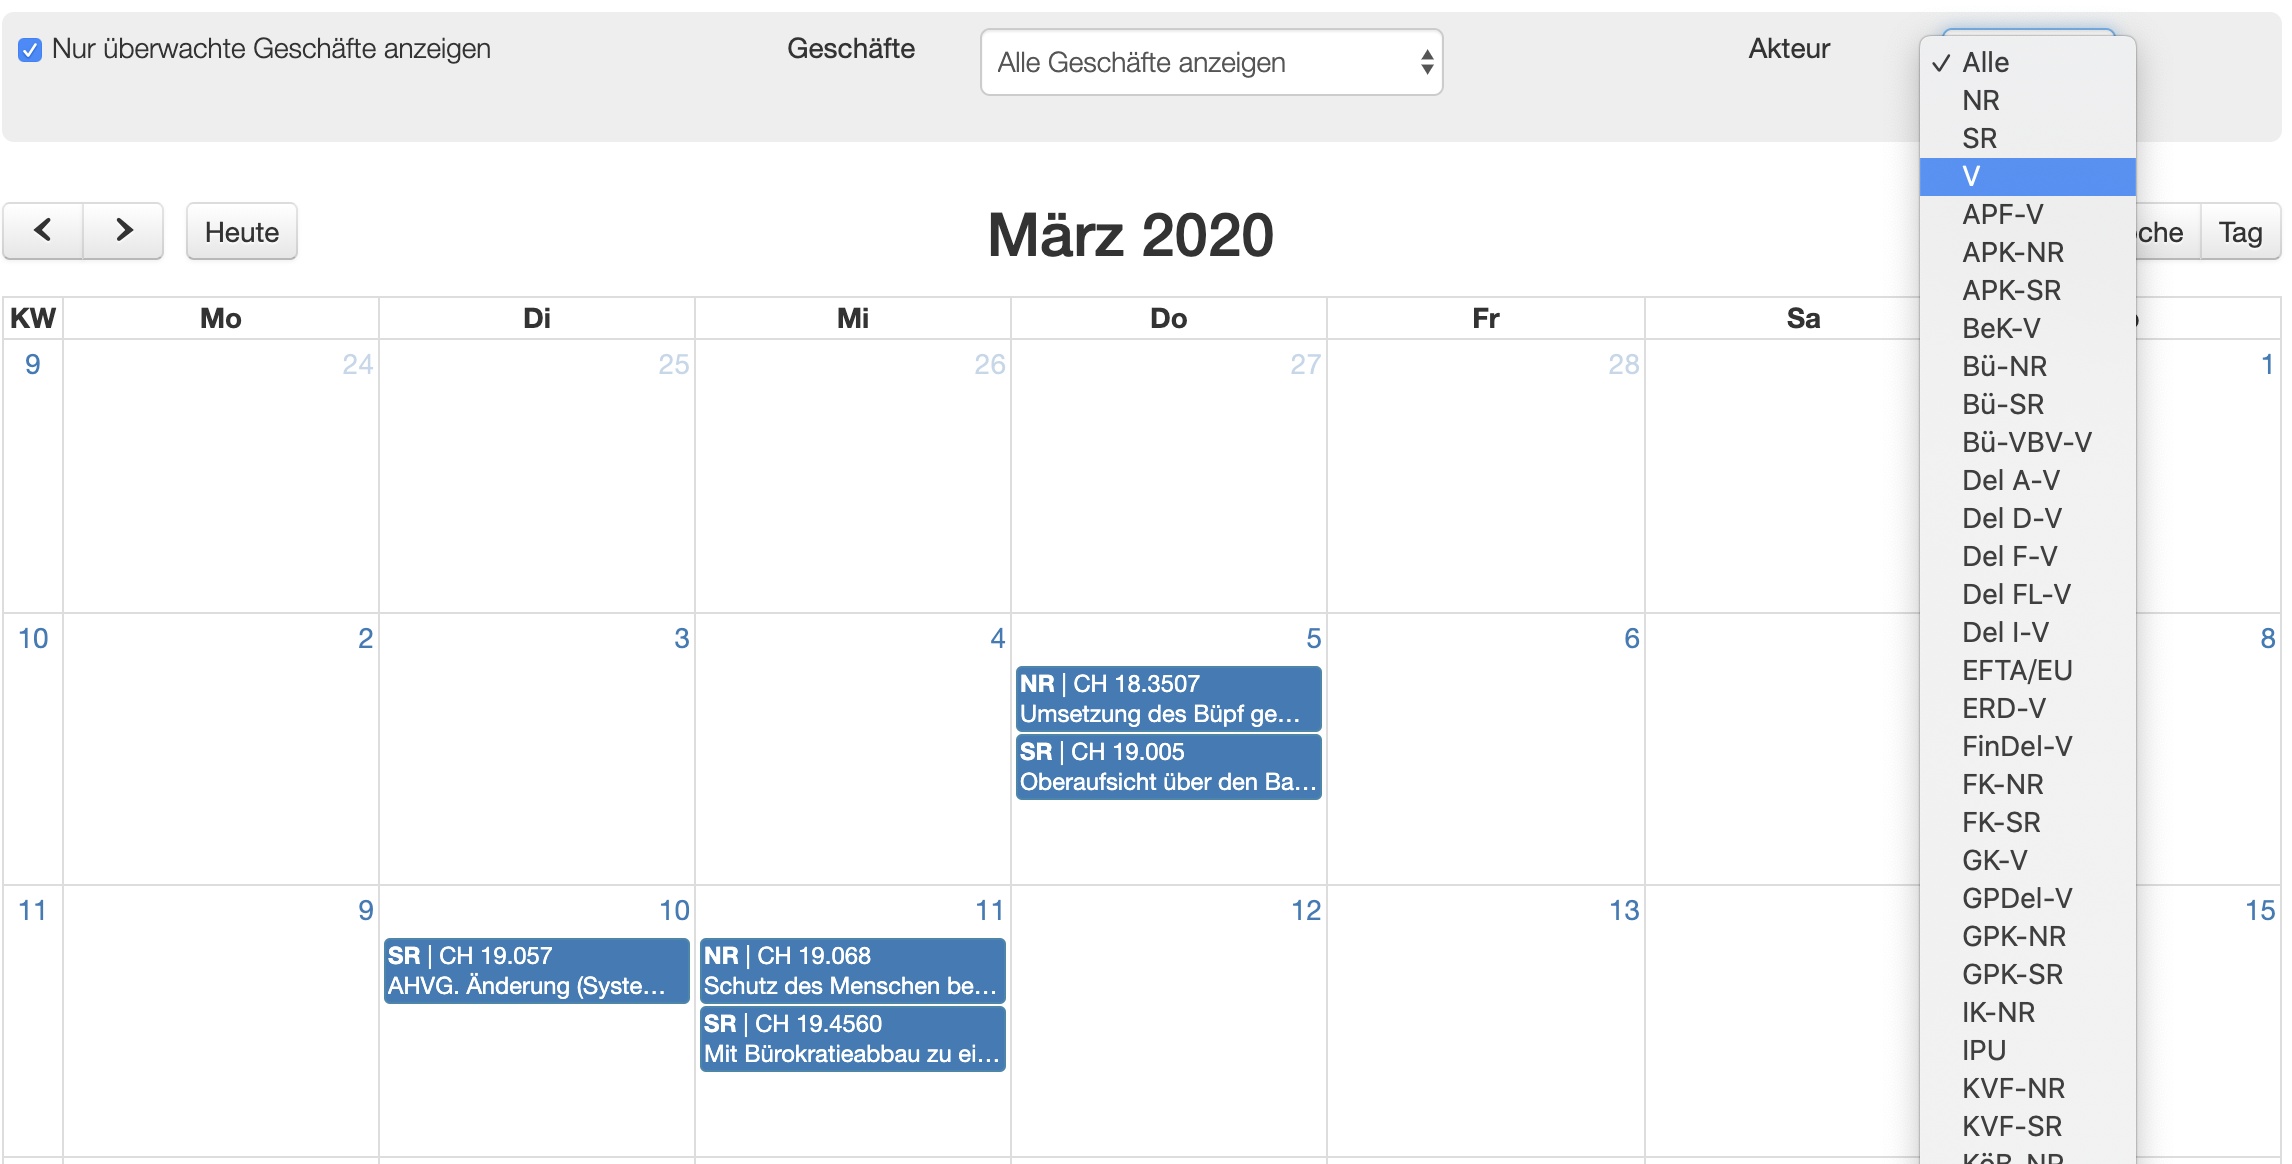Select the Alle option with checkmark
2292x1164 pixels.
(x=2027, y=62)
